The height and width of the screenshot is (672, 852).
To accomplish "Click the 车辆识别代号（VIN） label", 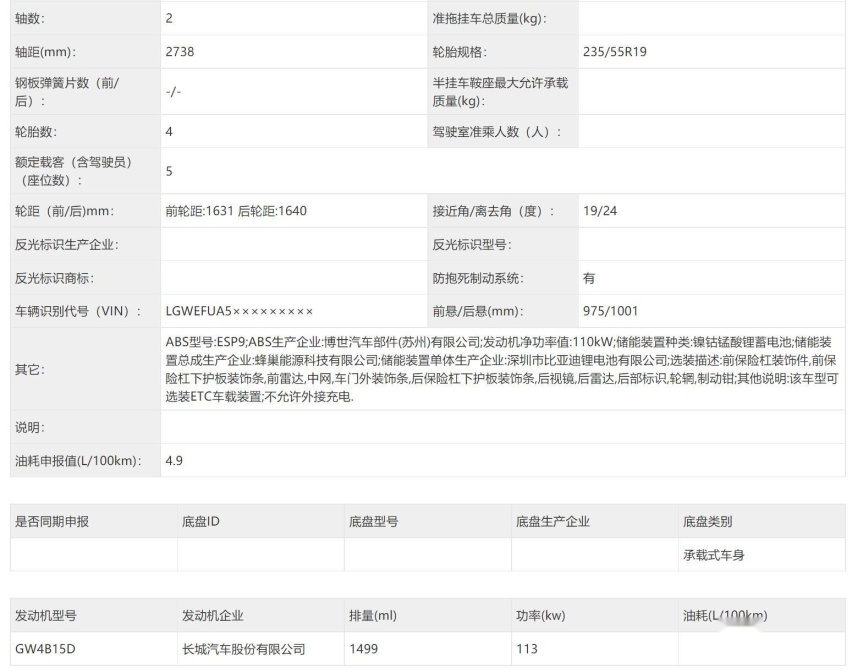I will click(x=78, y=312).
